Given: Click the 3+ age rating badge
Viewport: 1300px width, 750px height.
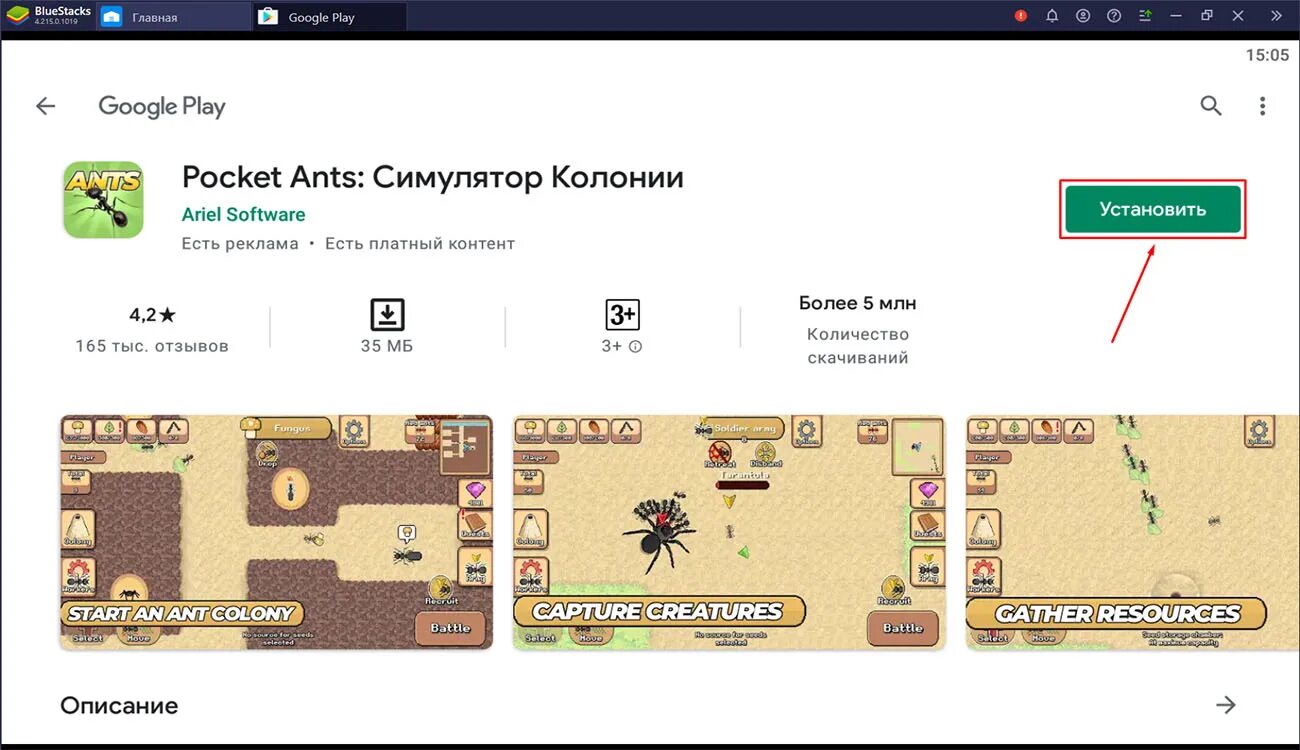Looking at the screenshot, I should point(622,314).
